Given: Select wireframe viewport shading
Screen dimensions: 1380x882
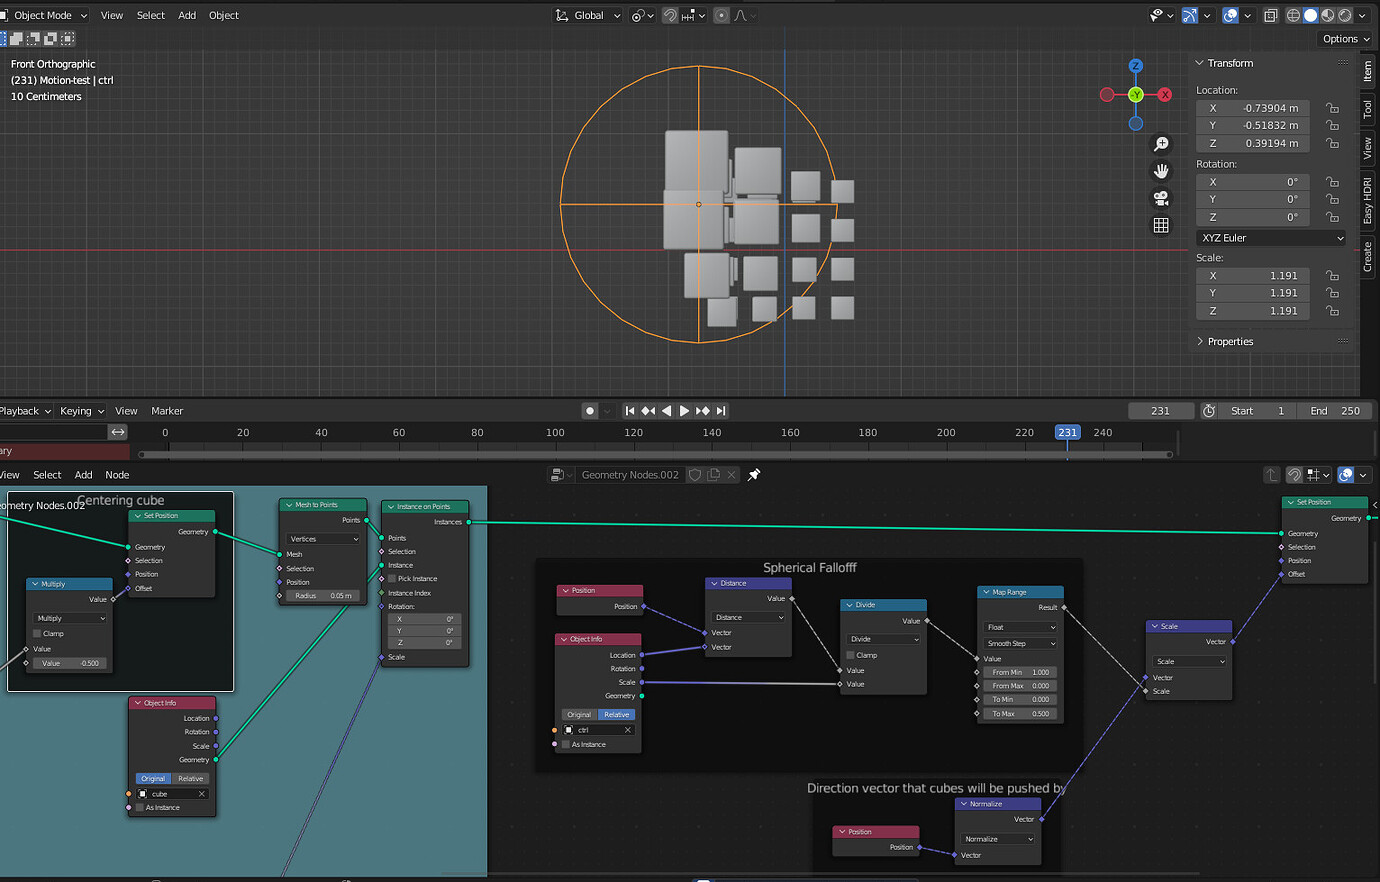Looking at the screenshot, I should [x=1293, y=15].
